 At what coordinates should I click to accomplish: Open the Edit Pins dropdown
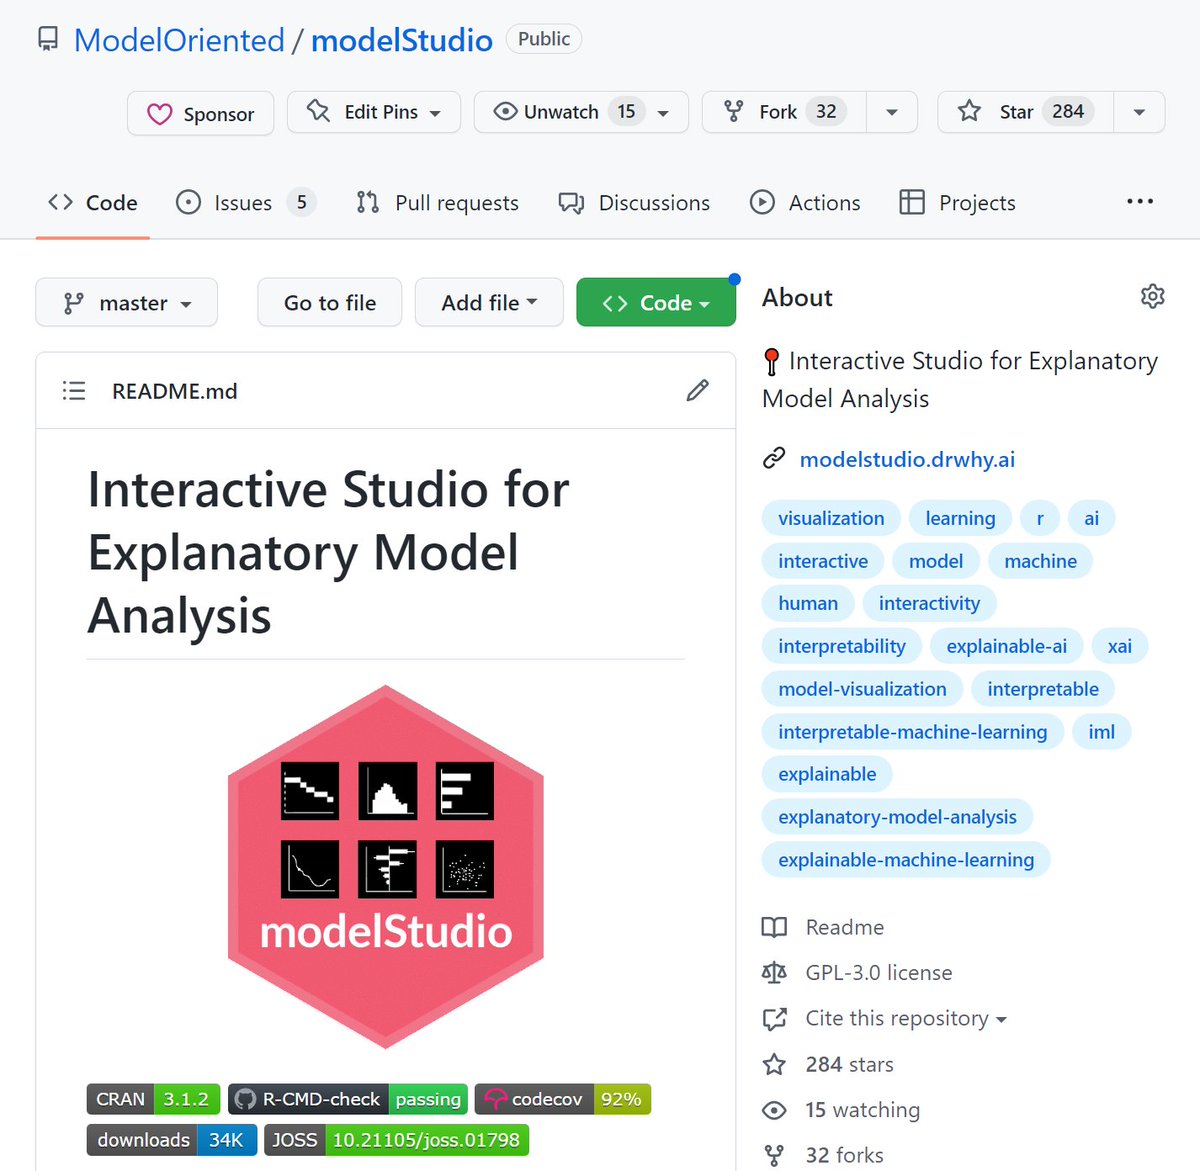pos(374,112)
